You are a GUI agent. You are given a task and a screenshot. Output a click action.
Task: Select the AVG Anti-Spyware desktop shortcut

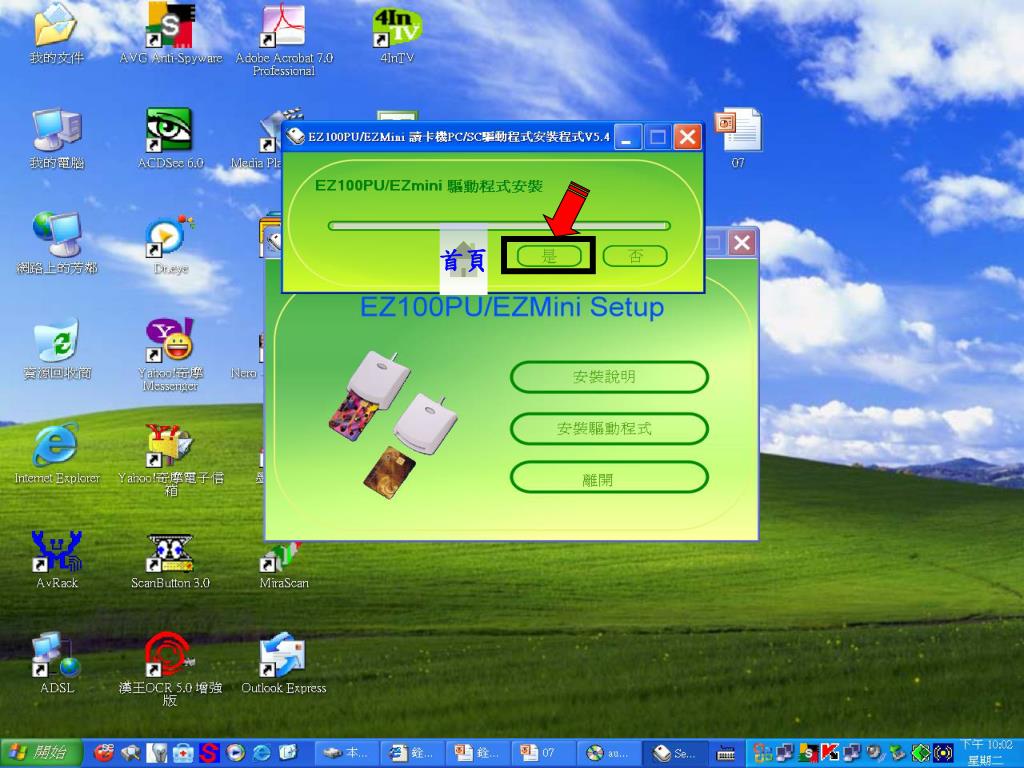[170, 34]
